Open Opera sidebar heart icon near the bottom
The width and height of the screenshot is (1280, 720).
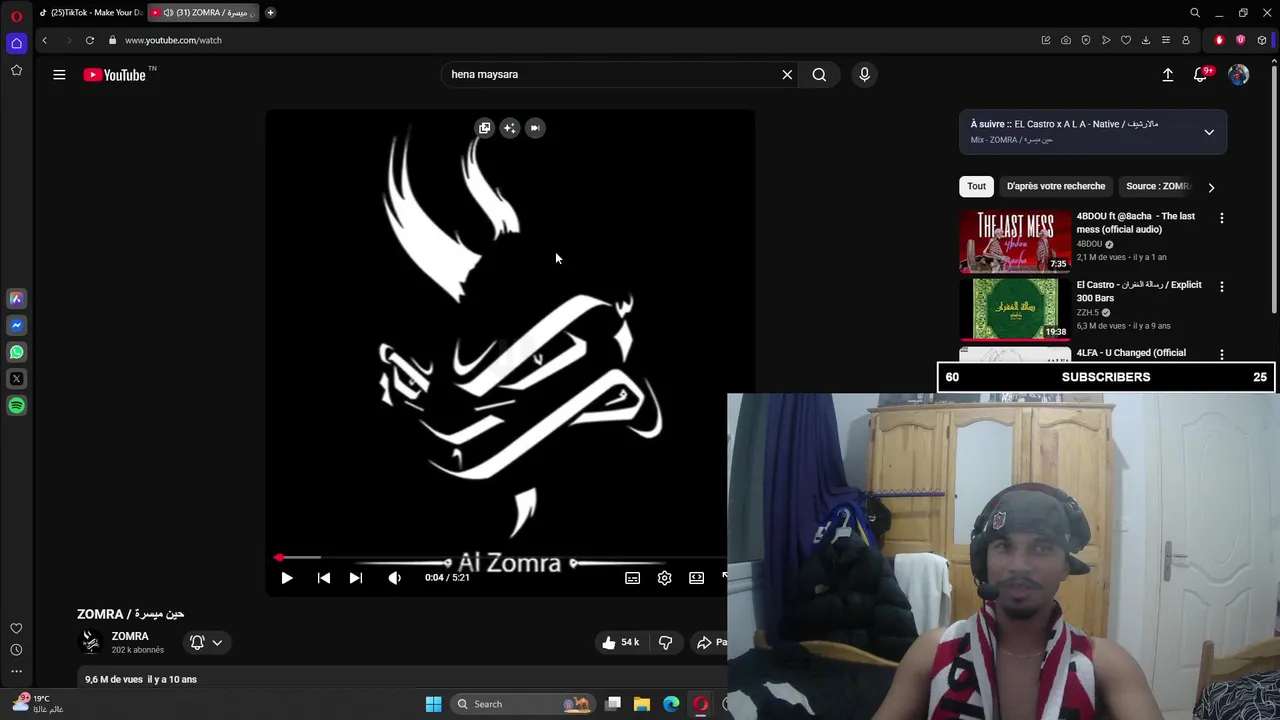pyautogui.click(x=16, y=628)
